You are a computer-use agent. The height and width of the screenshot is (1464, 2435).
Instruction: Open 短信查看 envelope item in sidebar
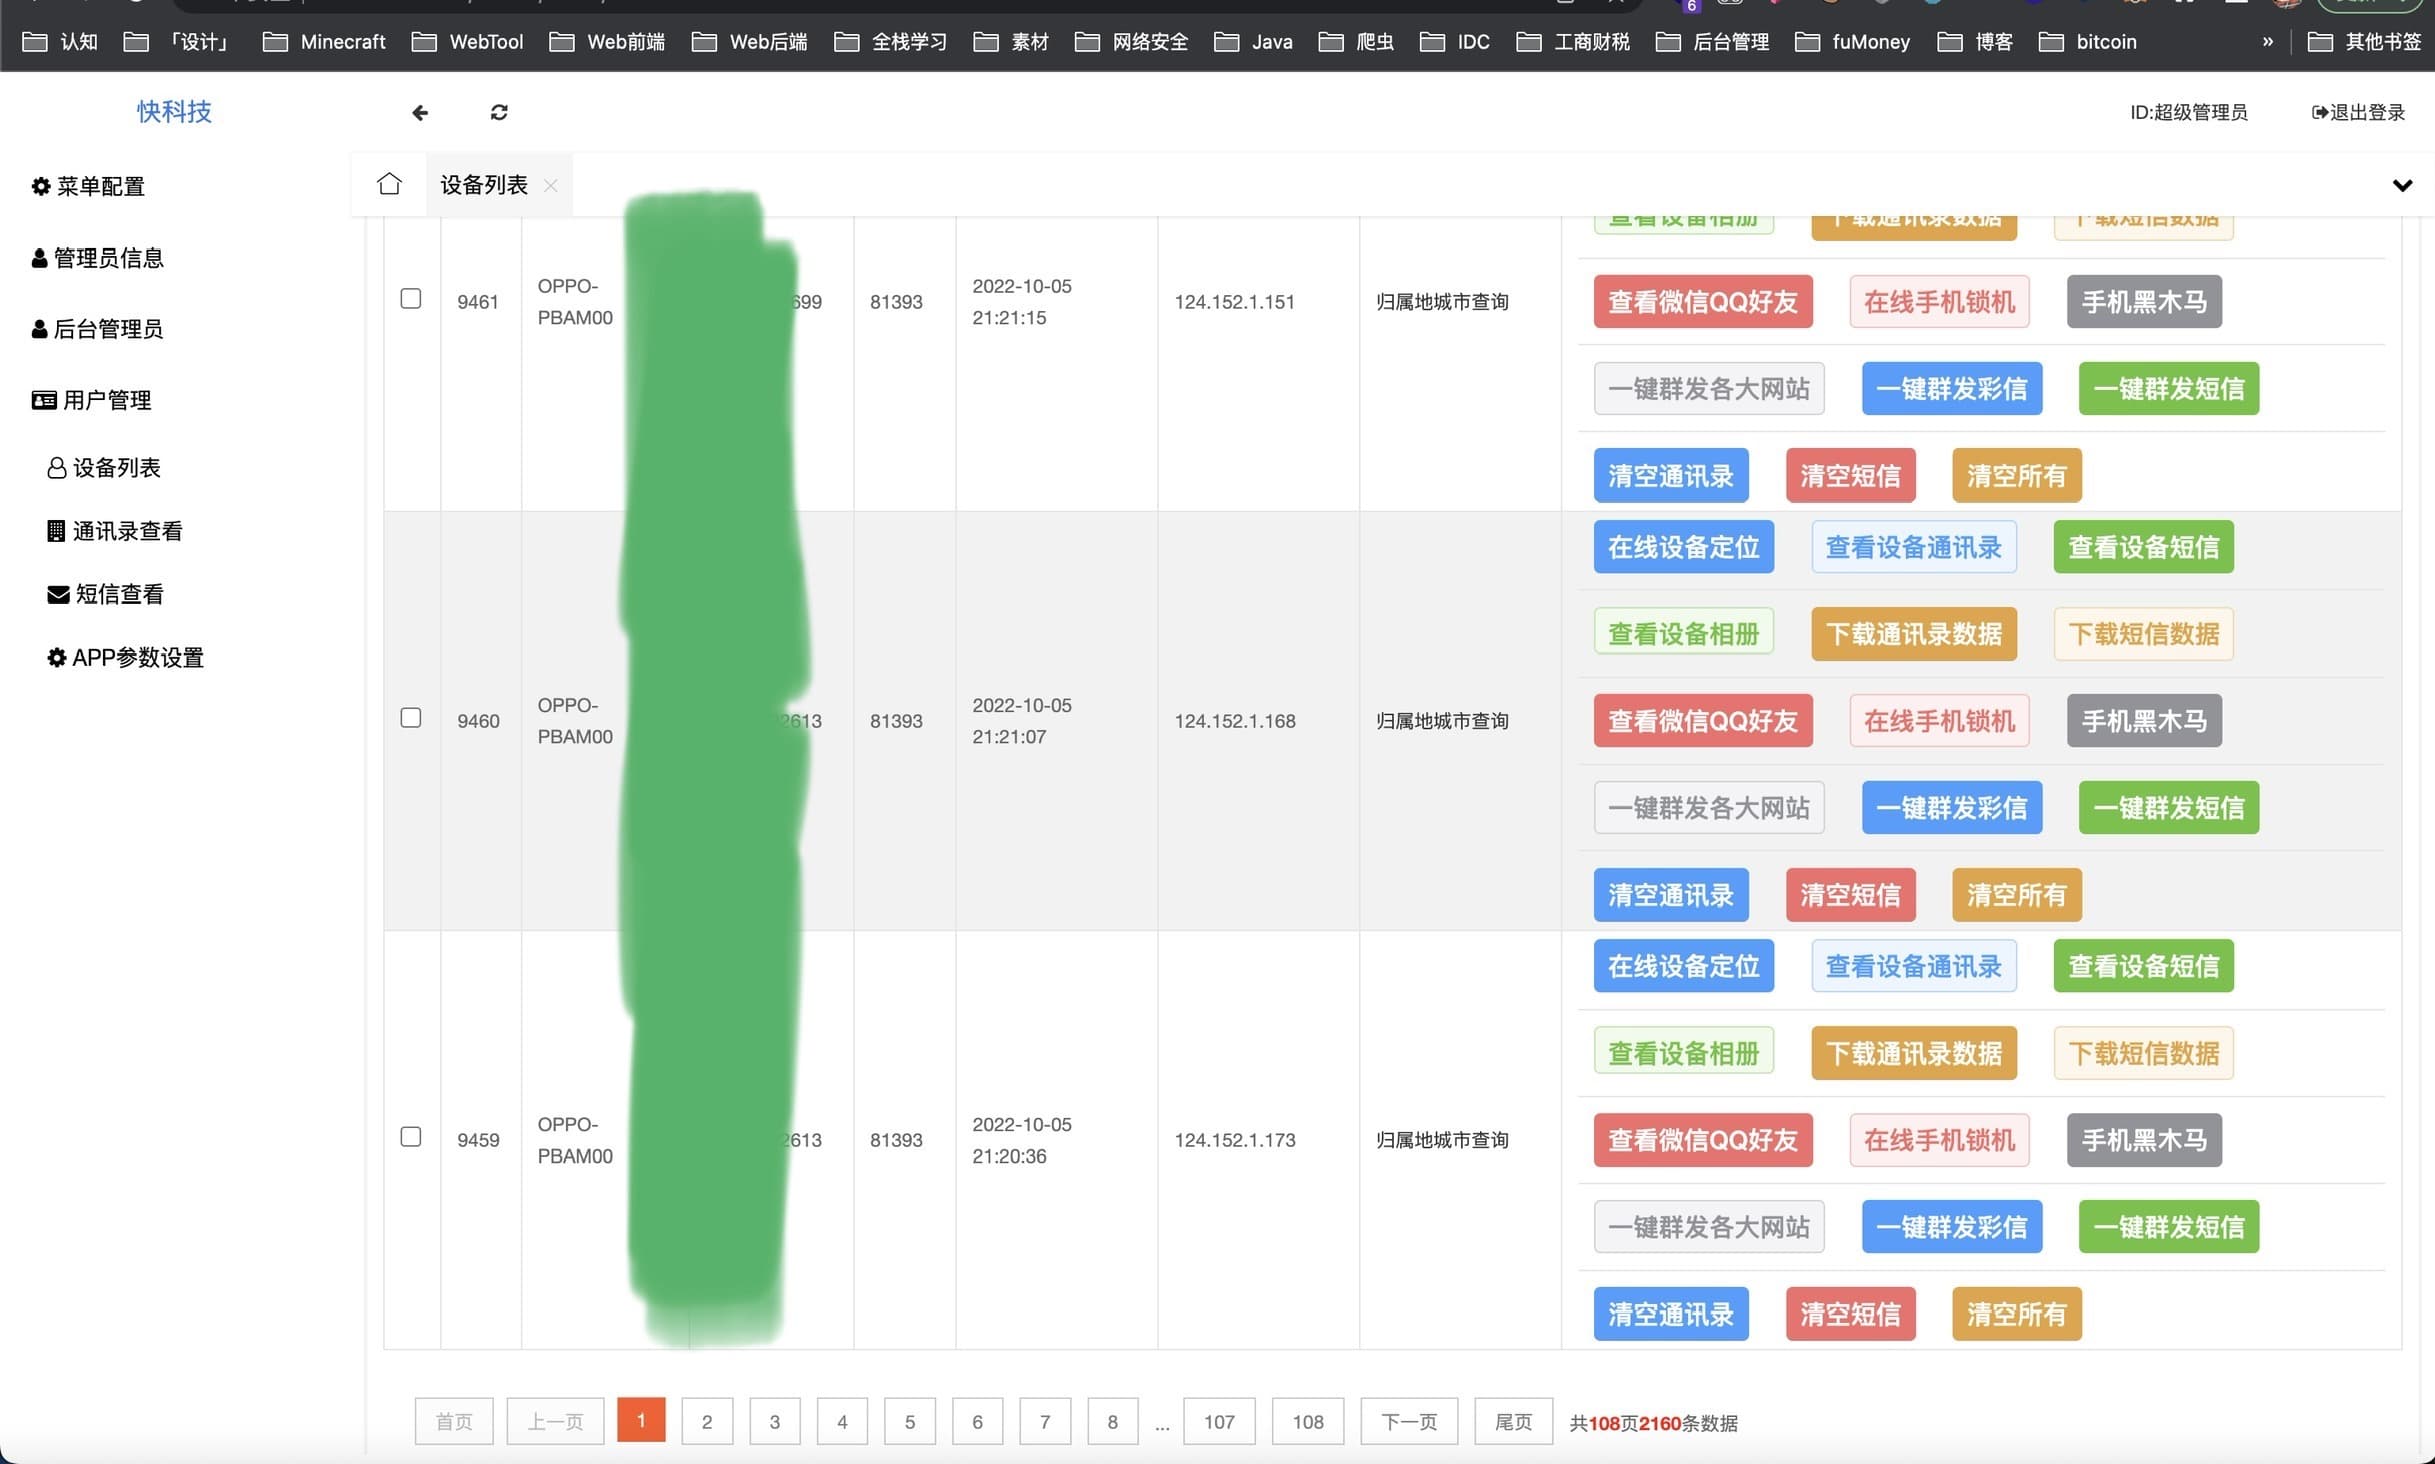(x=106, y=594)
